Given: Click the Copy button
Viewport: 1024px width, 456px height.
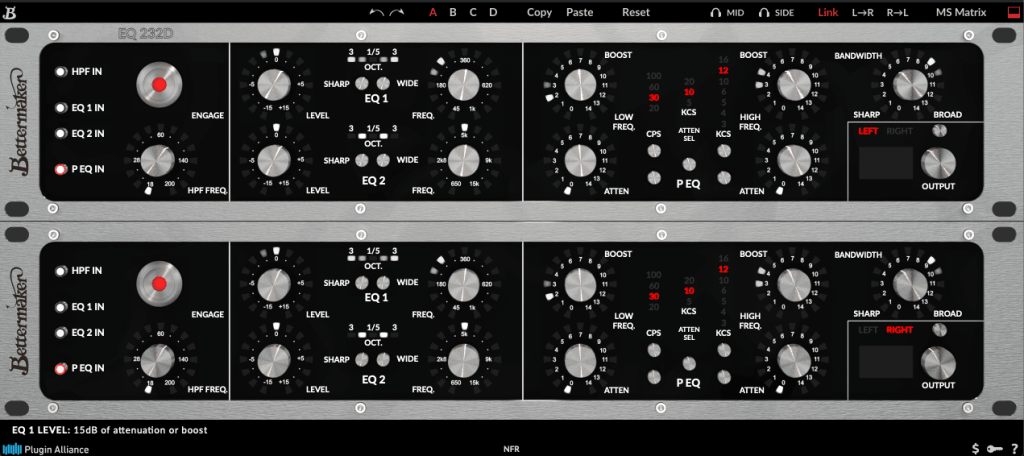Looking at the screenshot, I should tap(539, 13).
